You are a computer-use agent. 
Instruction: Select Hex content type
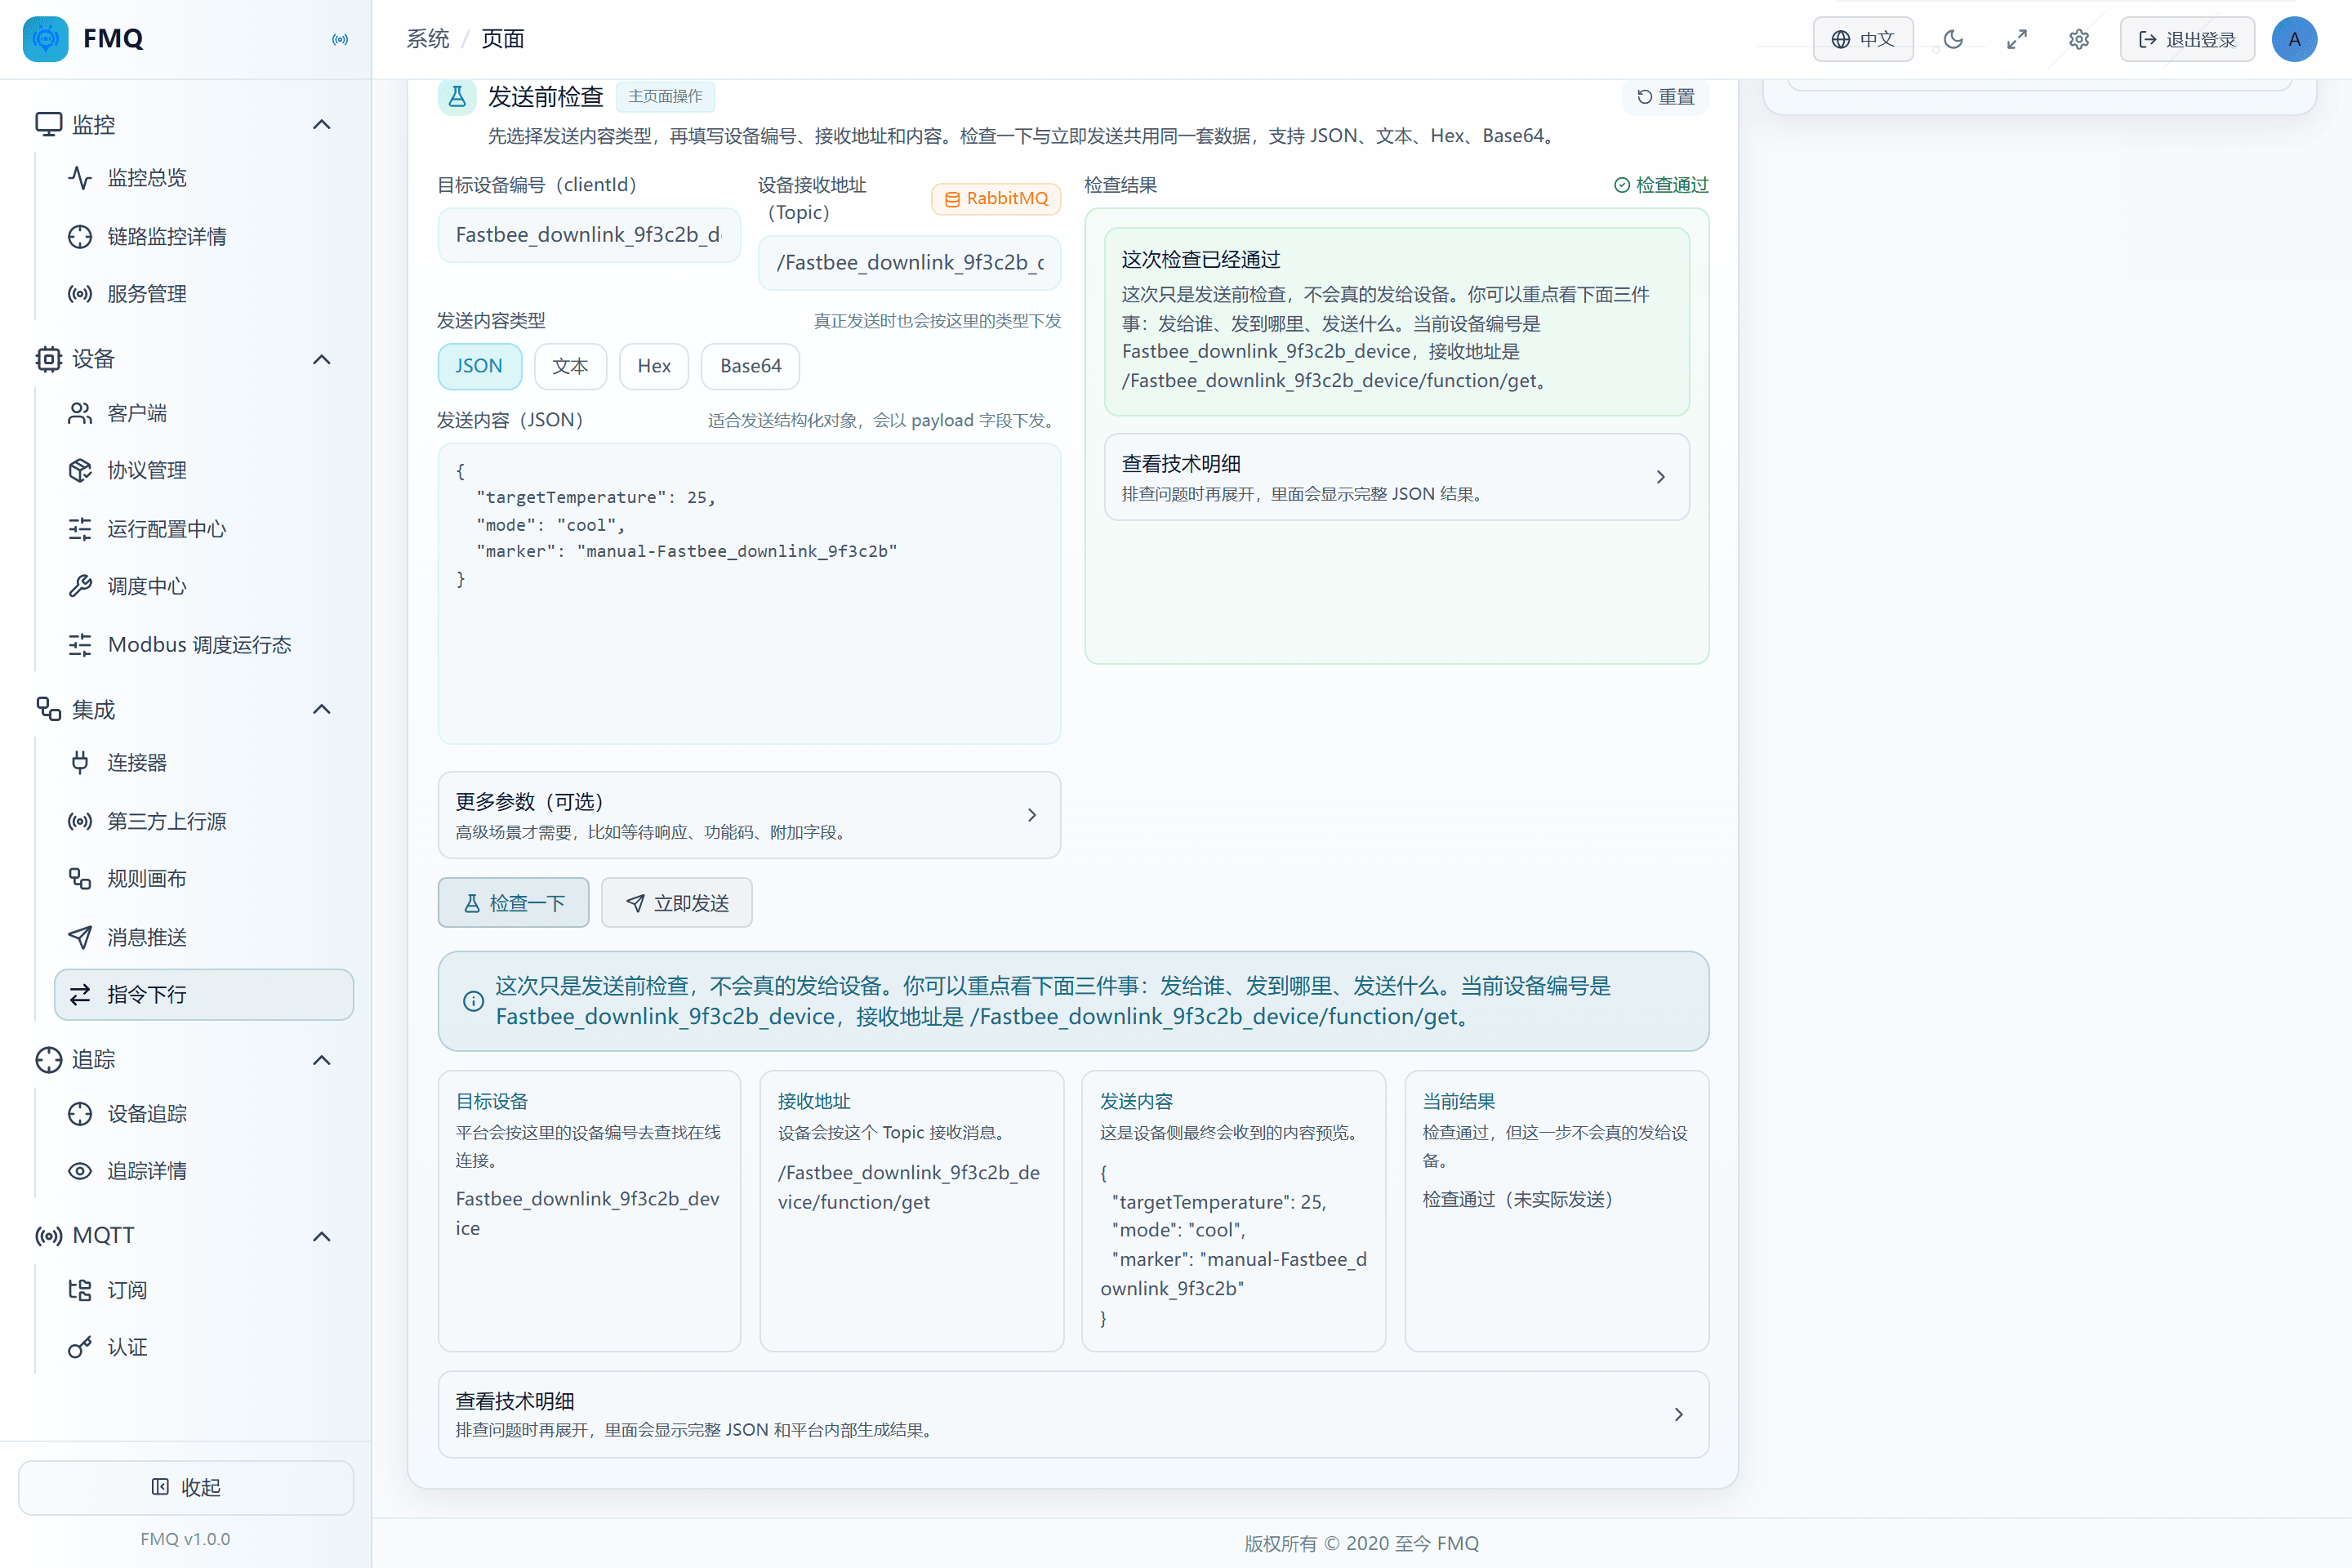coord(654,366)
